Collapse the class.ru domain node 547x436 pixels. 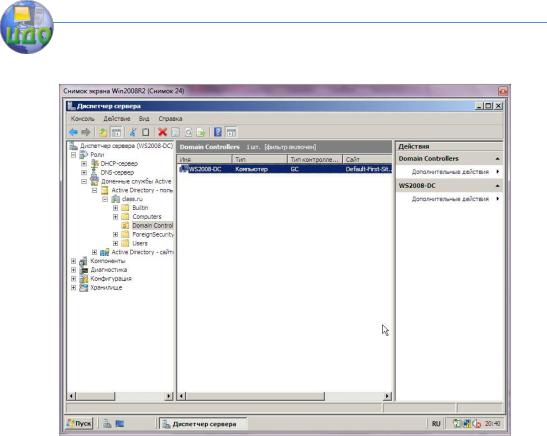105,199
